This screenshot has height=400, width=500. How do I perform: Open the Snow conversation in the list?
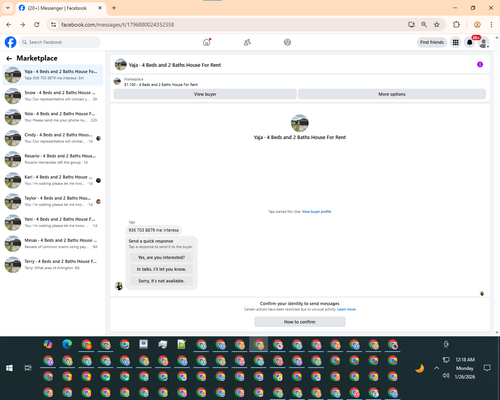[x=53, y=96]
